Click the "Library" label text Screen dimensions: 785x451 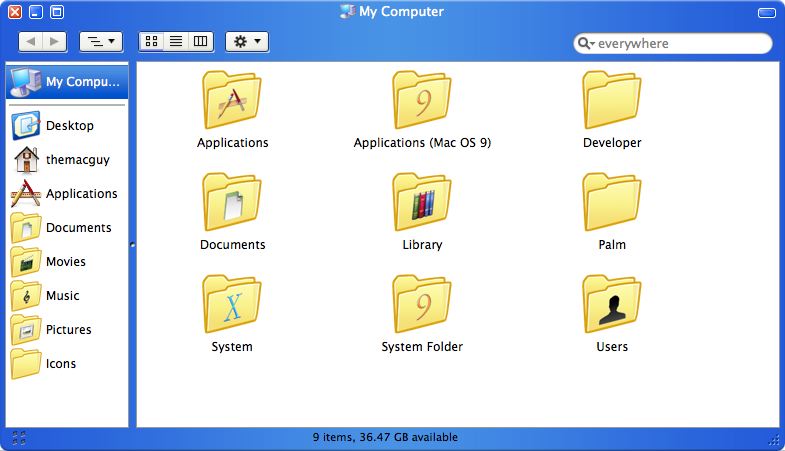[x=422, y=245]
